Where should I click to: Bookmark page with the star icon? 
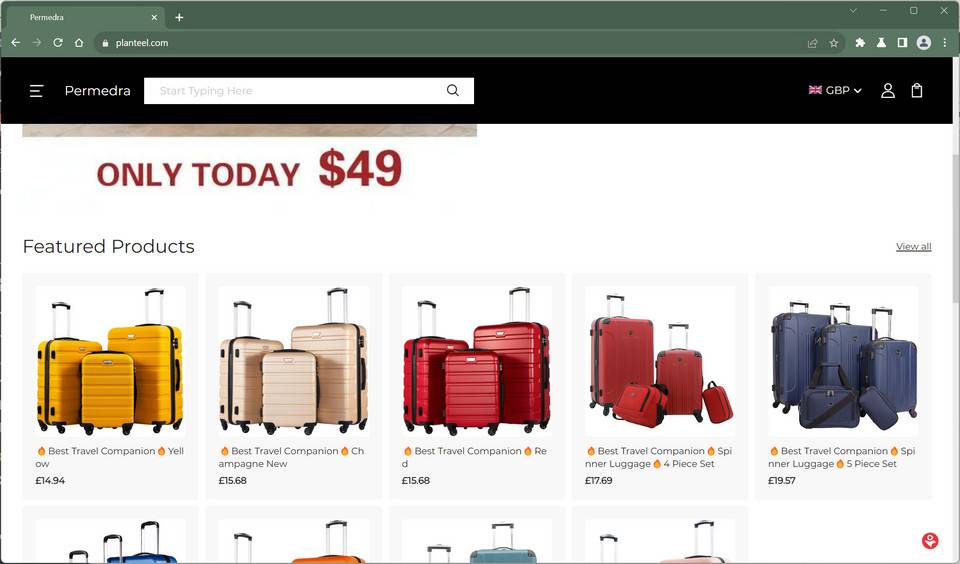[x=833, y=43]
